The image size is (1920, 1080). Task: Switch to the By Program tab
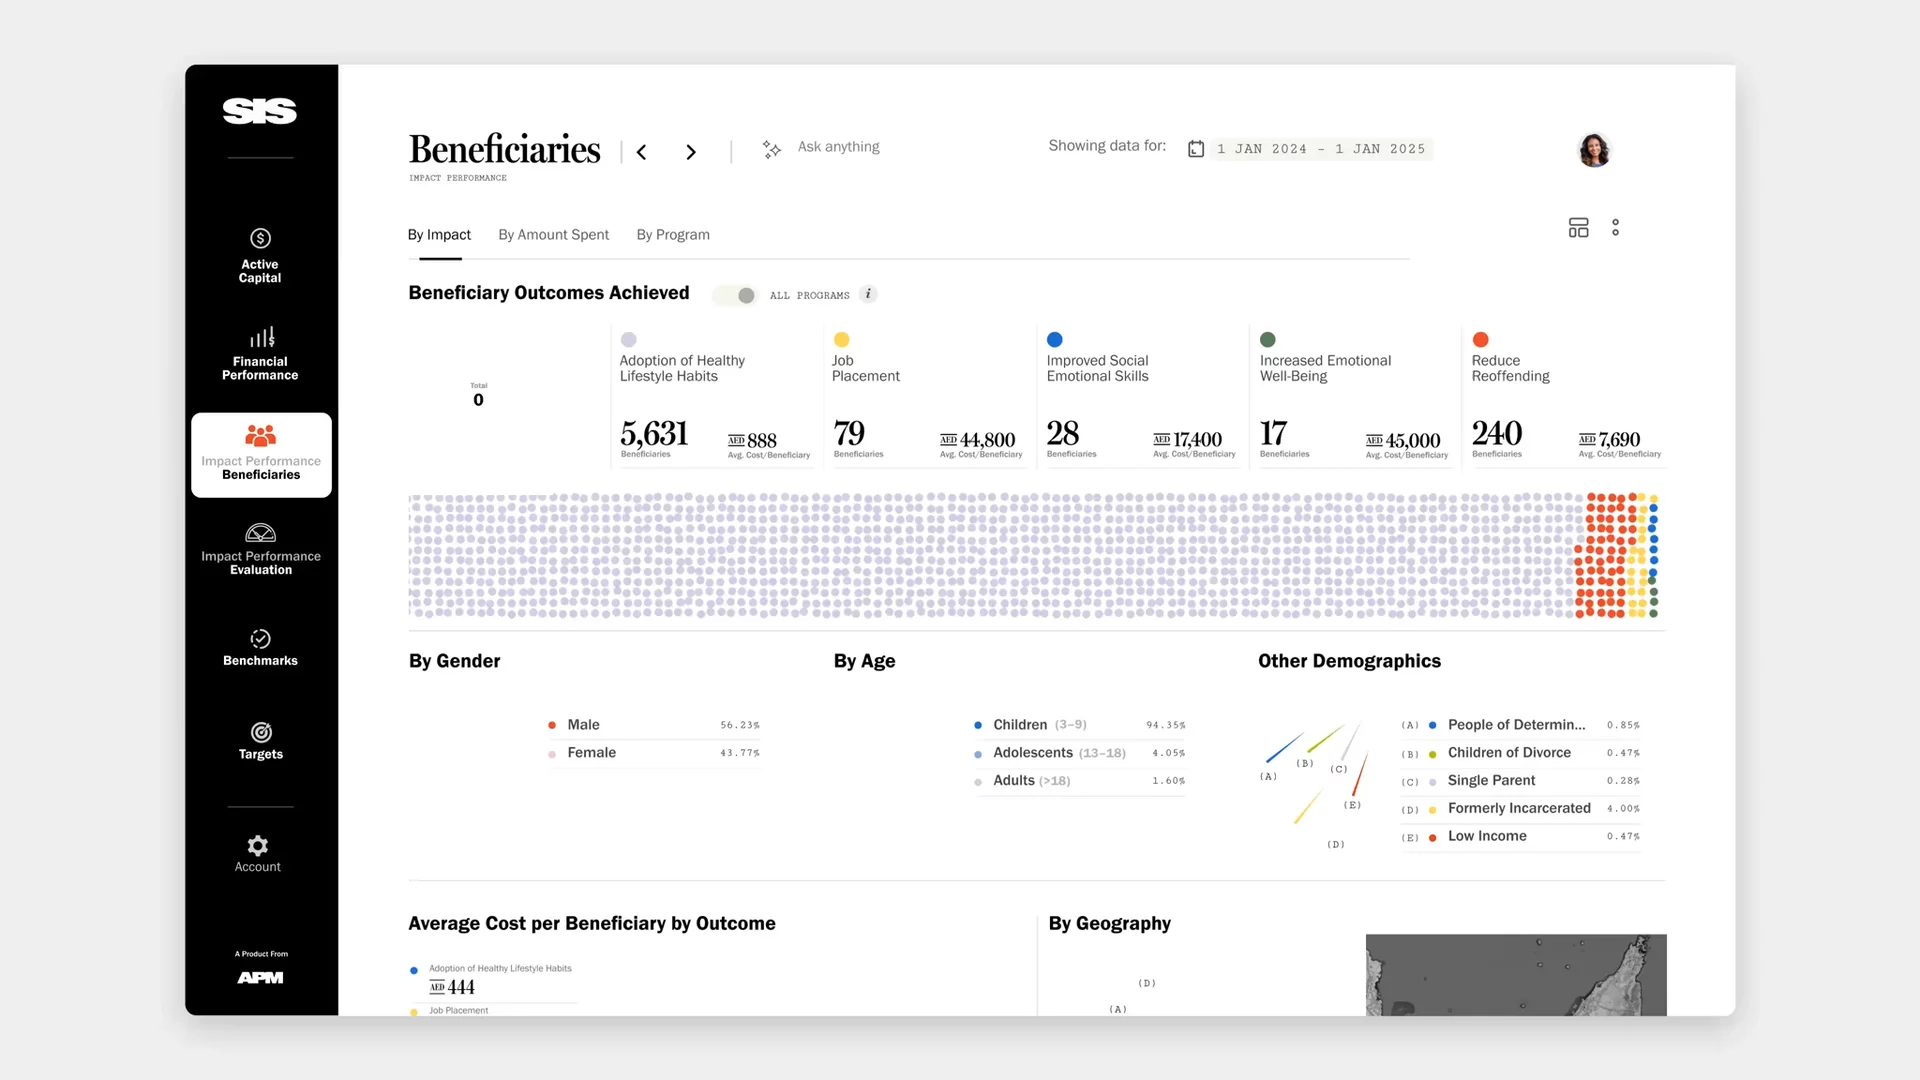[x=673, y=234]
